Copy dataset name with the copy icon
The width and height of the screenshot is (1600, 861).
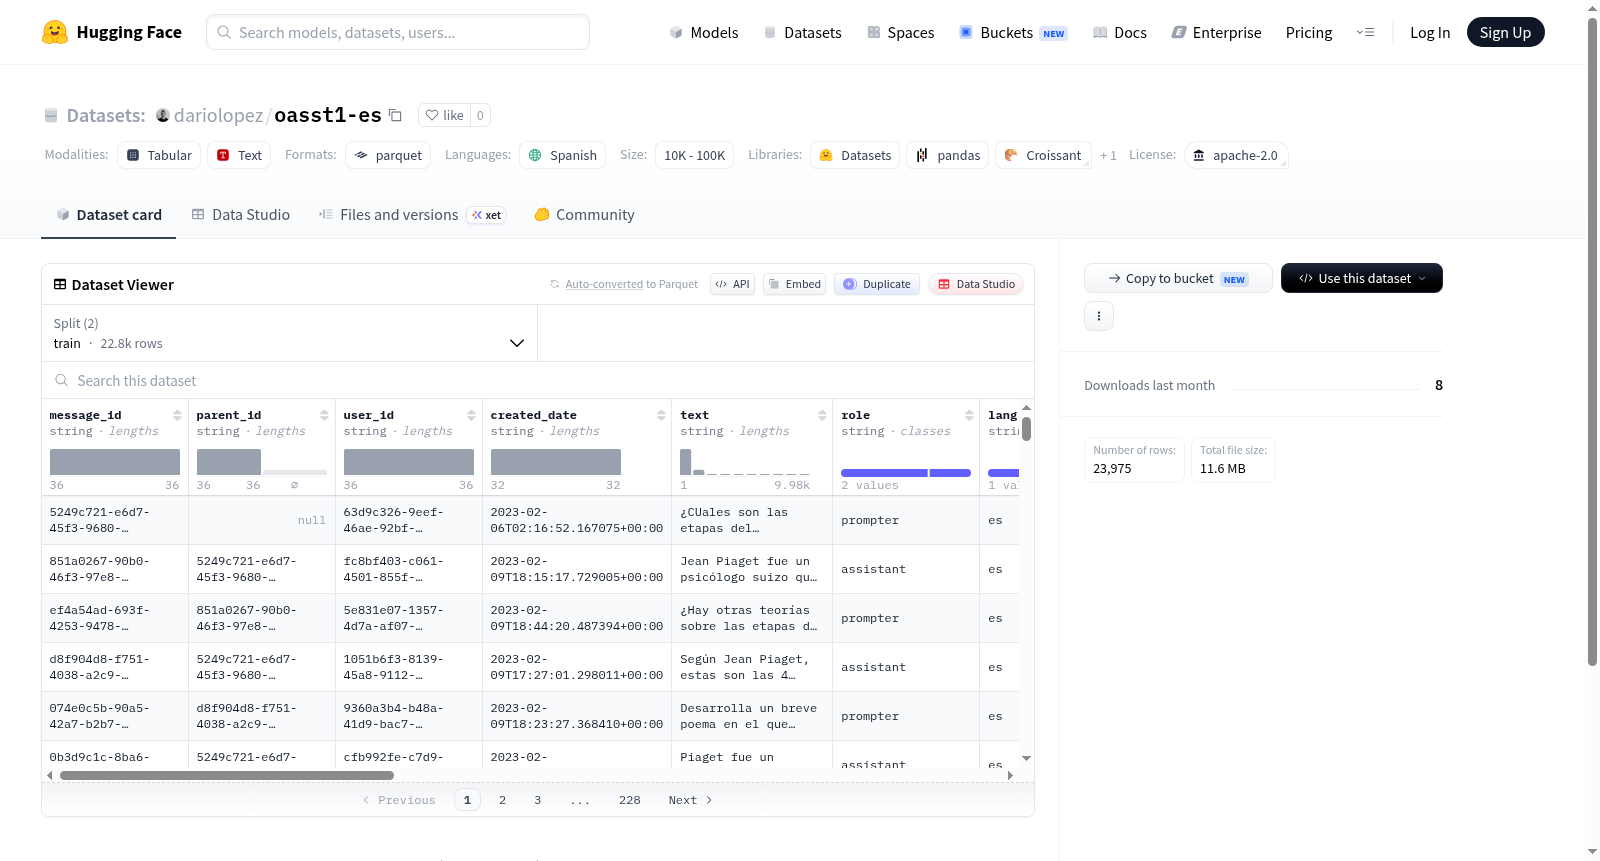(x=395, y=115)
